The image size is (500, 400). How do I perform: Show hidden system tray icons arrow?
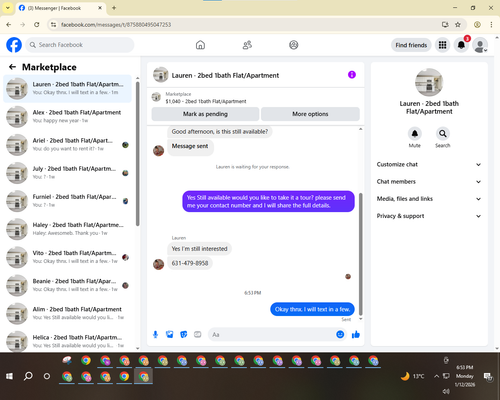[x=436, y=376]
